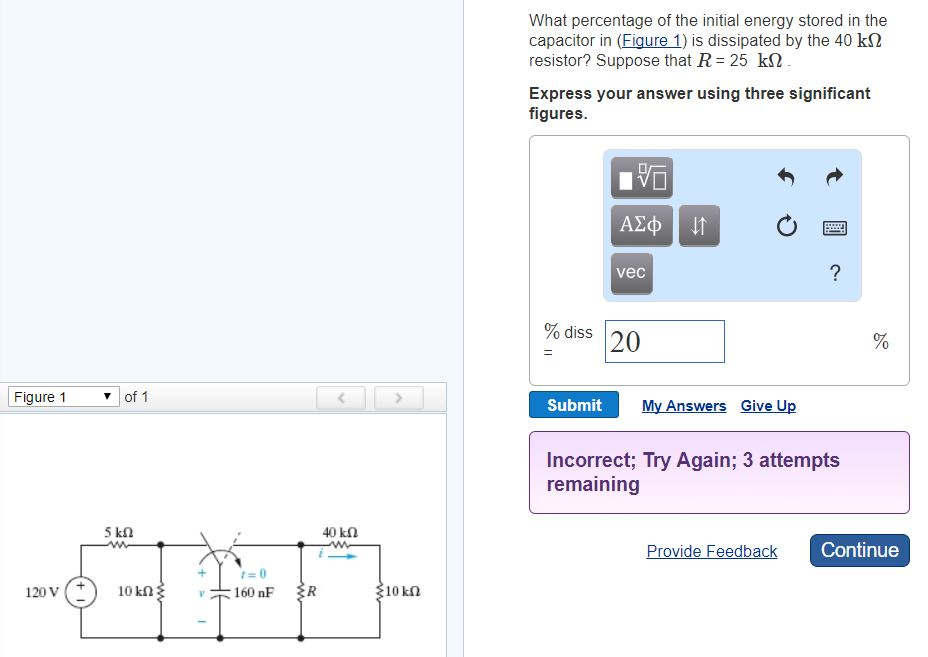Click the previous figure arrow
This screenshot has width=928, height=657.
tap(341, 397)
